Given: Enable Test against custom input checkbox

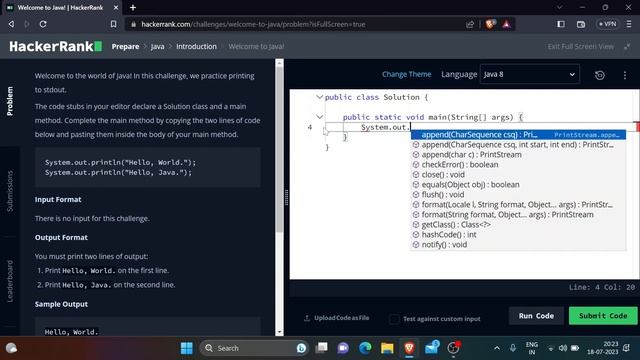Looking at the screenshot, I should (x=394, y=319).
